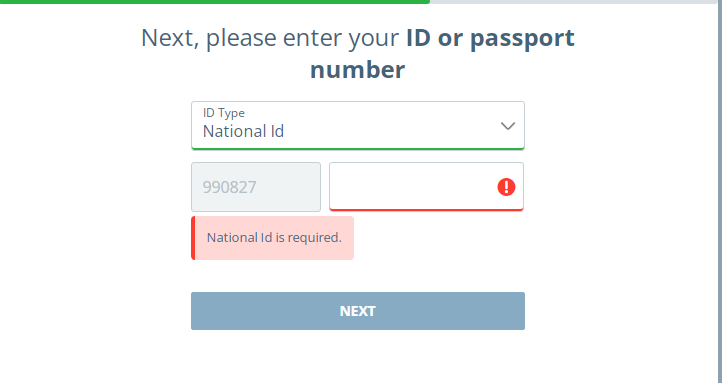Click the red left stripe of the error banner
The image size is (722, 383).
click(x=193, y=238)
